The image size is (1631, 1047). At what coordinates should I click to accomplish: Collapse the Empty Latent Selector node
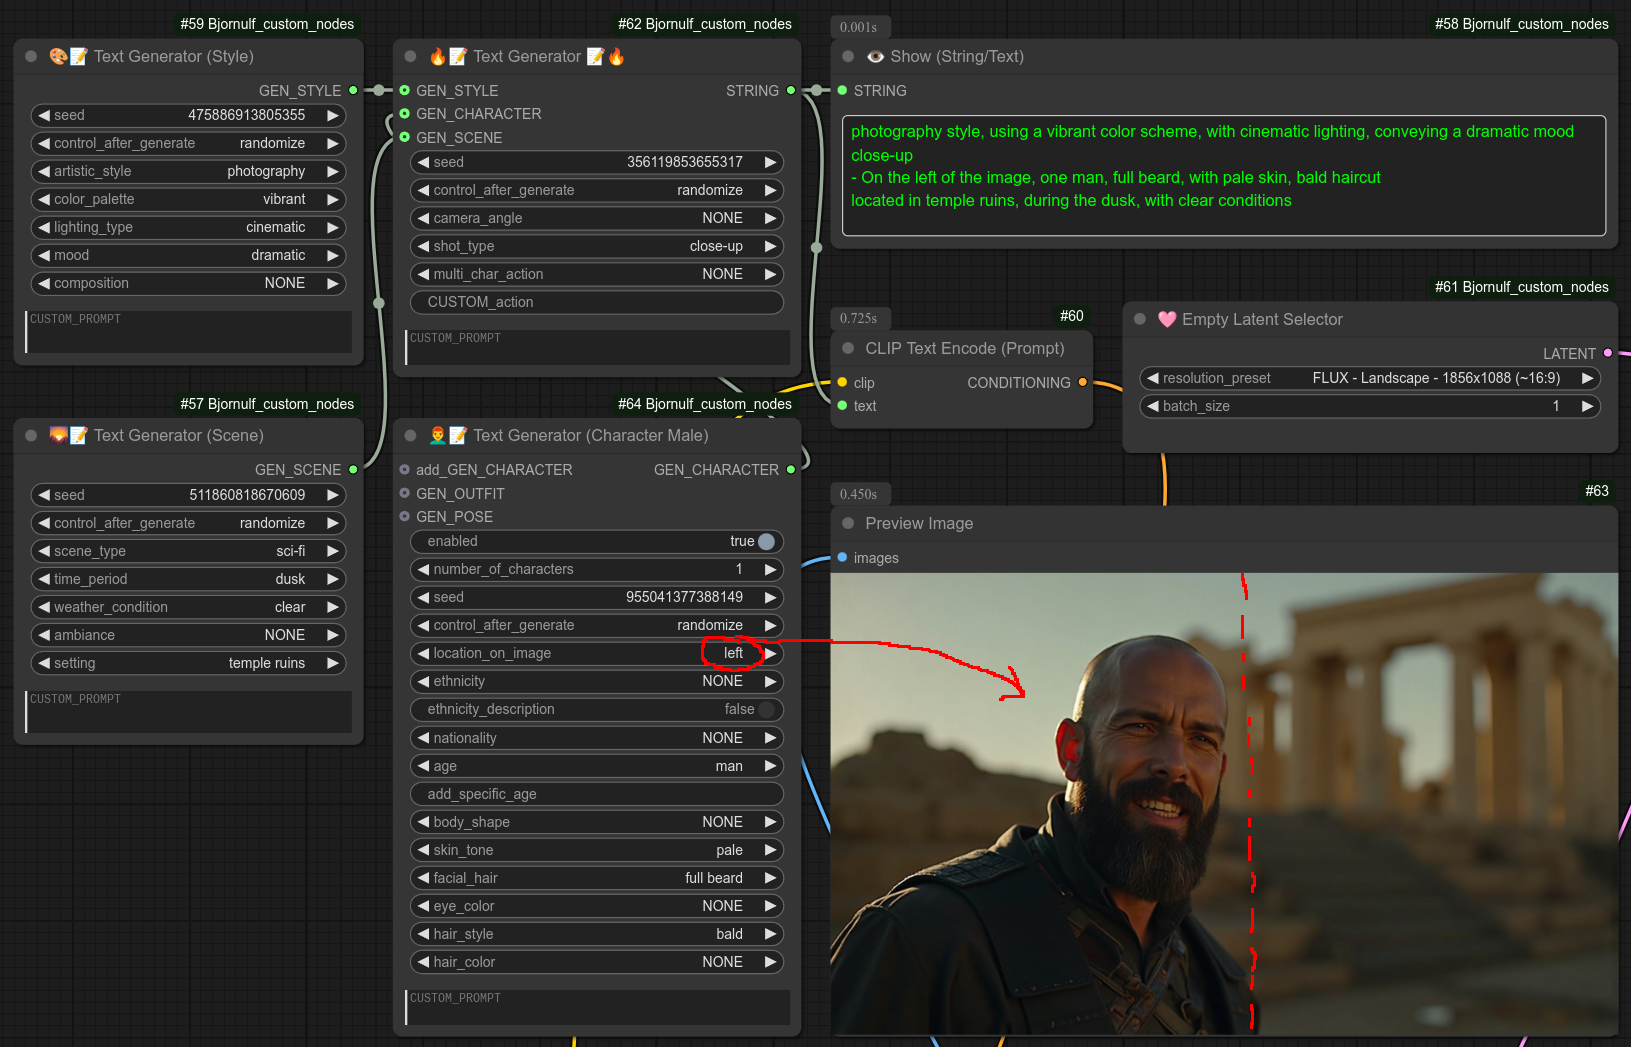(x=1140, y=320)
